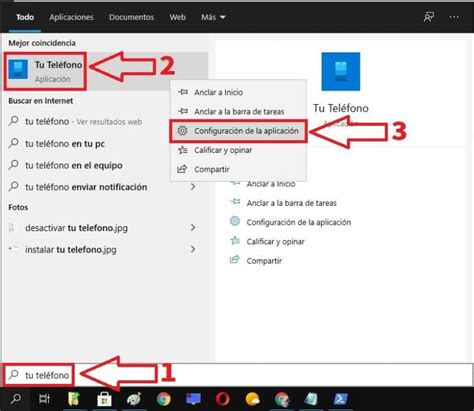Open the paint palette app on taskbar
Image resolution: width=474 pixels, height=411 pixels.
tap(134, 399)
